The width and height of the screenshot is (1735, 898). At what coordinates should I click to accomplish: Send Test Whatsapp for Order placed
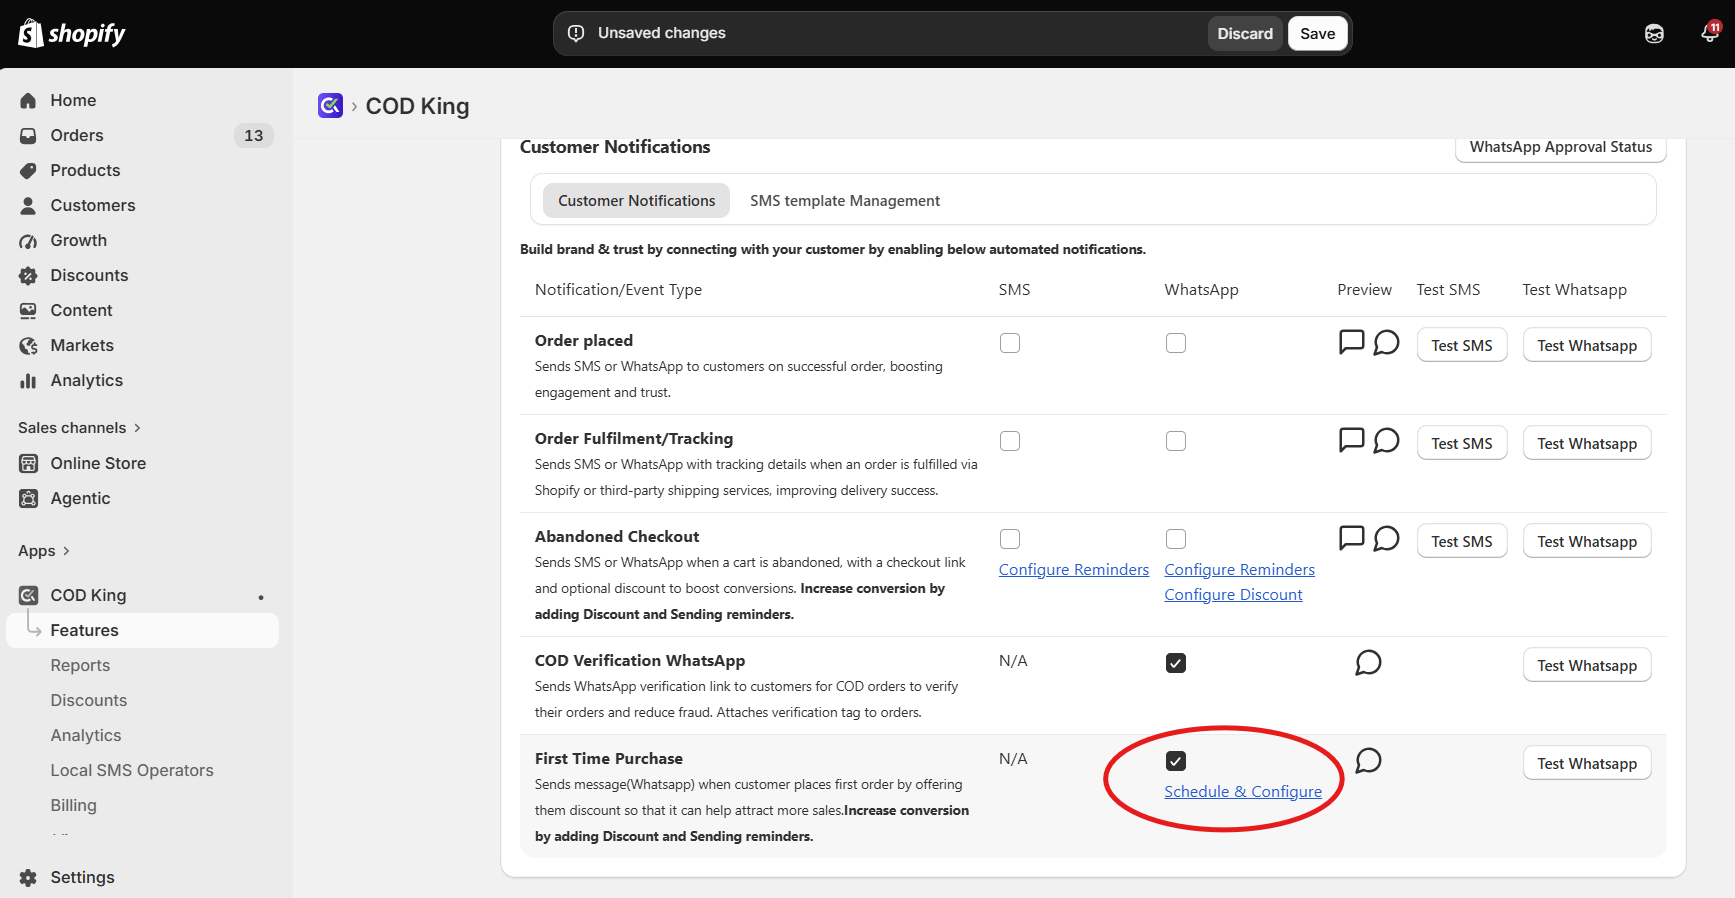click(1587, 345)
